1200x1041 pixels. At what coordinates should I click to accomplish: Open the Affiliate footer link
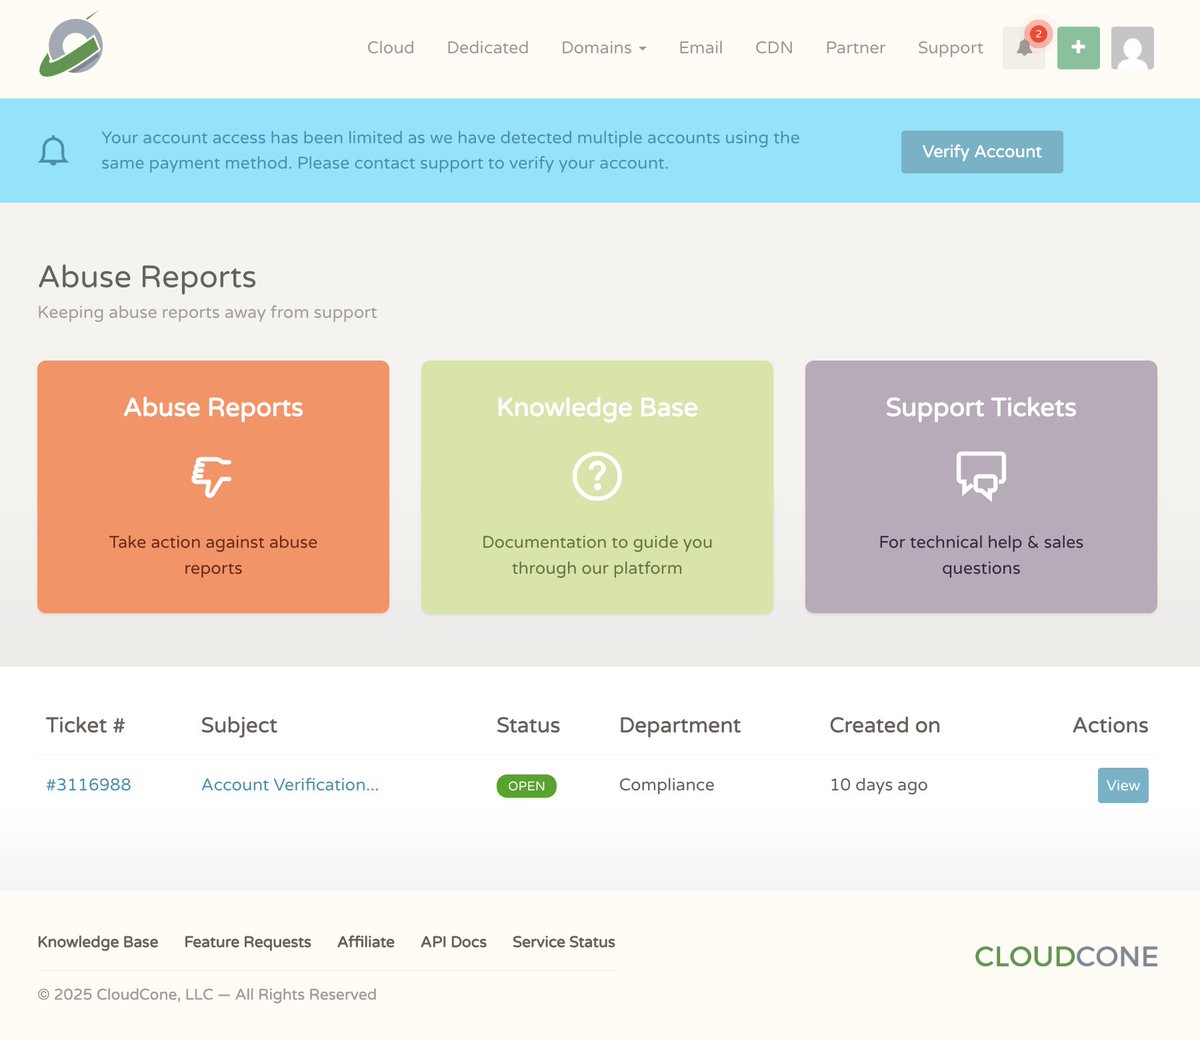366,942
